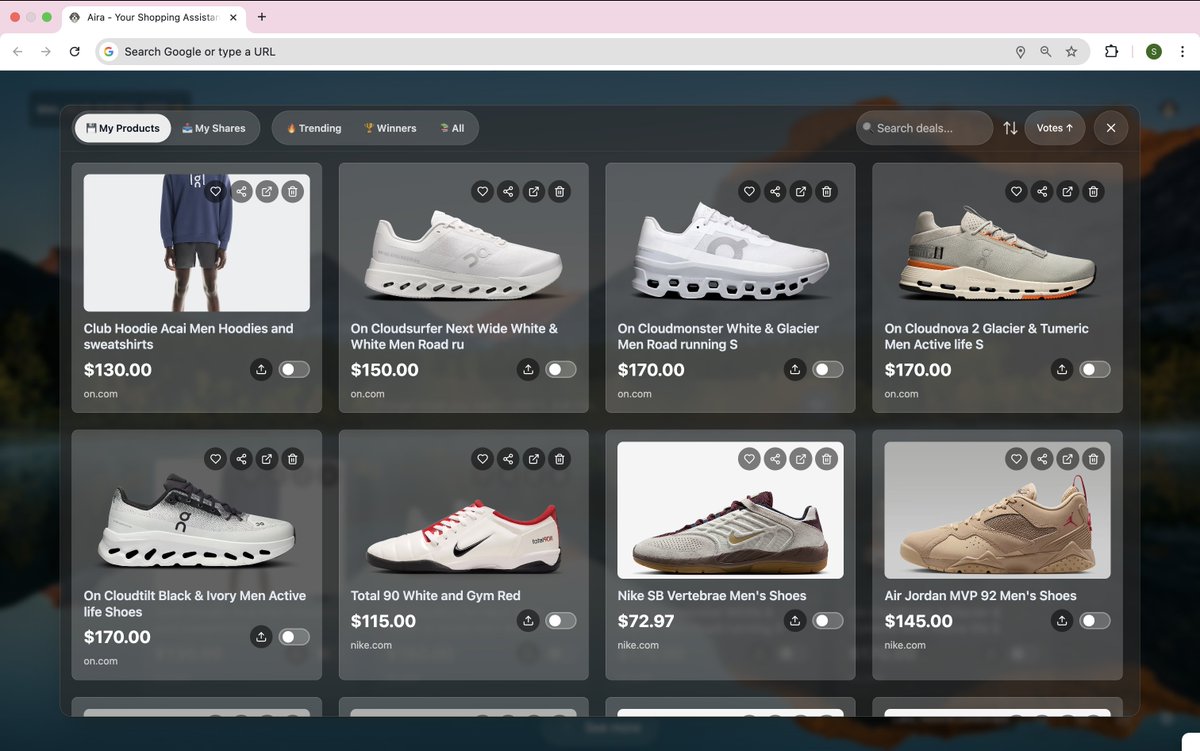Open nike.com link under Total 90
This screenshot has height=751, width=1200.
tap(371, 645)
